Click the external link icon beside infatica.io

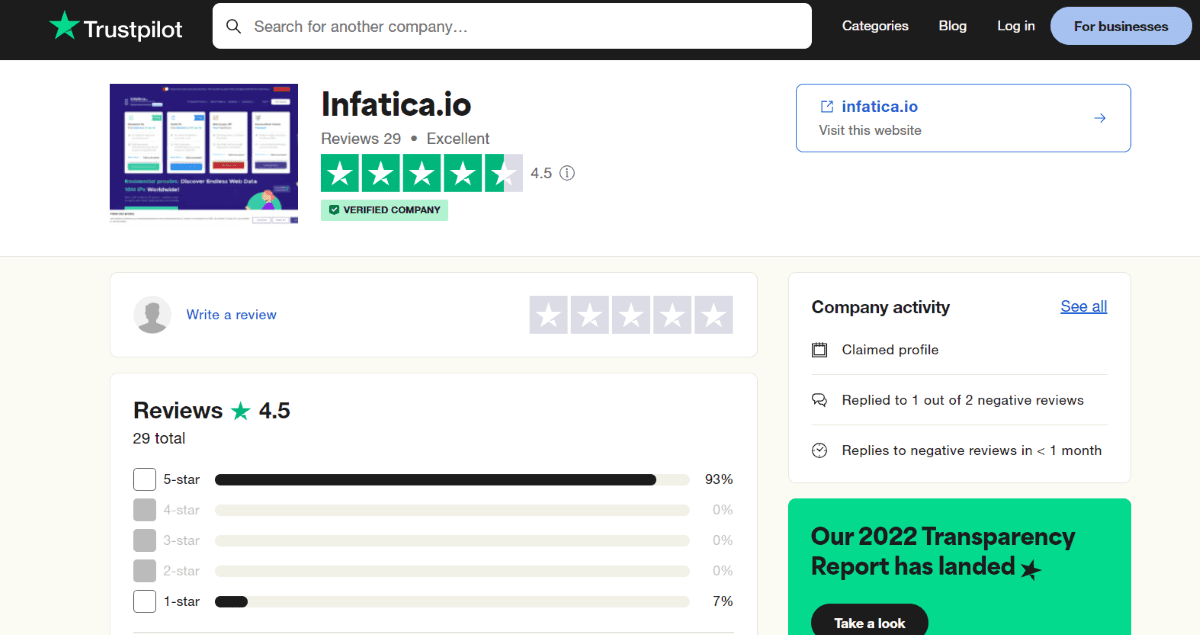(827, 106)
